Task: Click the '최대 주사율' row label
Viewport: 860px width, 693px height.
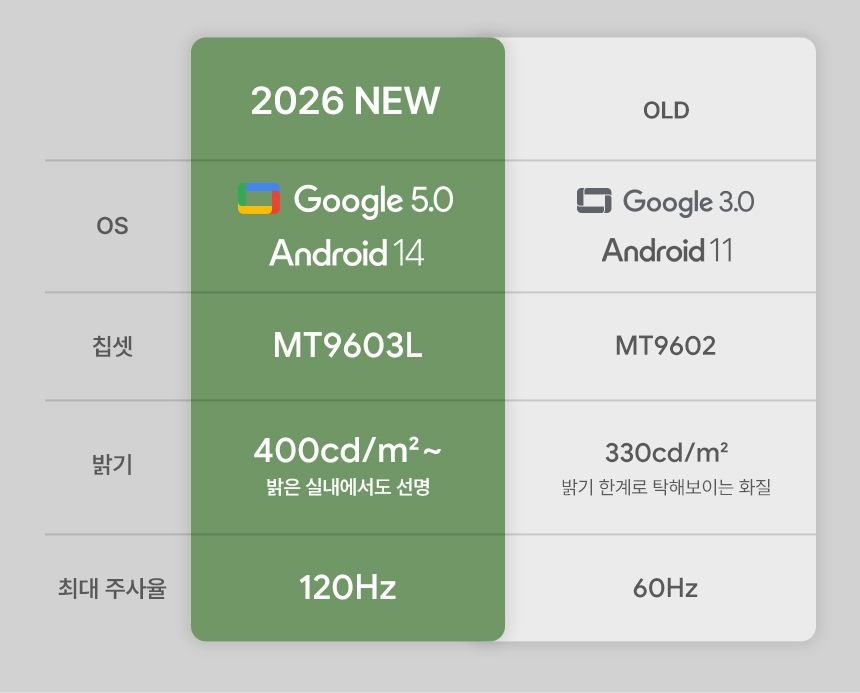Action: click(x=112, y=588)
